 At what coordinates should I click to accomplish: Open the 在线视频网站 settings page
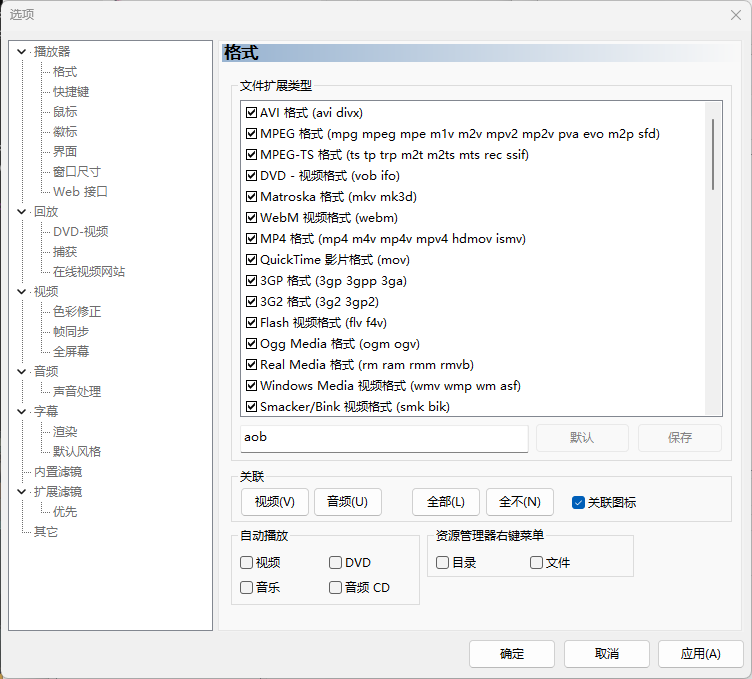[89, 272]
